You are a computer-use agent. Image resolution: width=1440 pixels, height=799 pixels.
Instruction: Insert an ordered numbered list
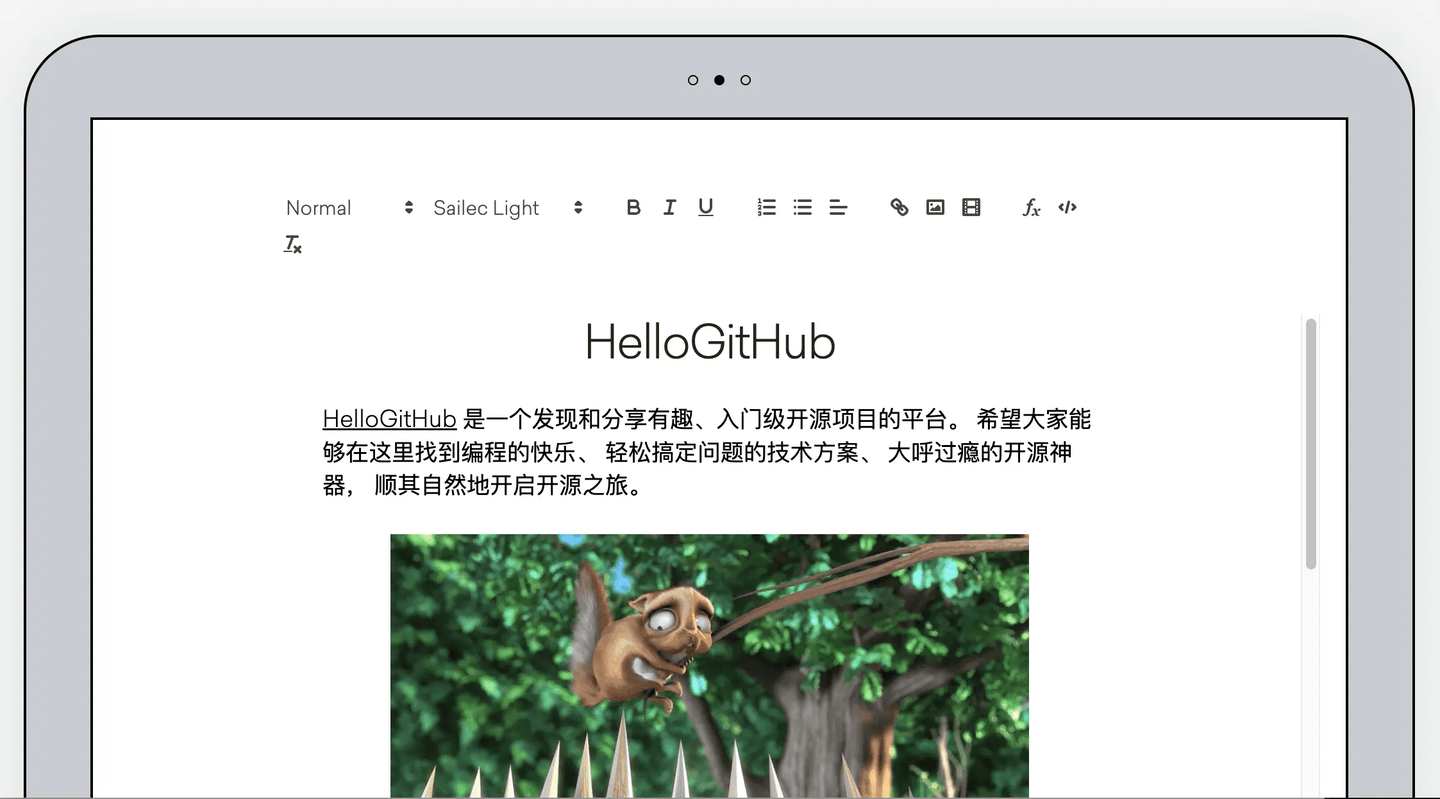766,207
